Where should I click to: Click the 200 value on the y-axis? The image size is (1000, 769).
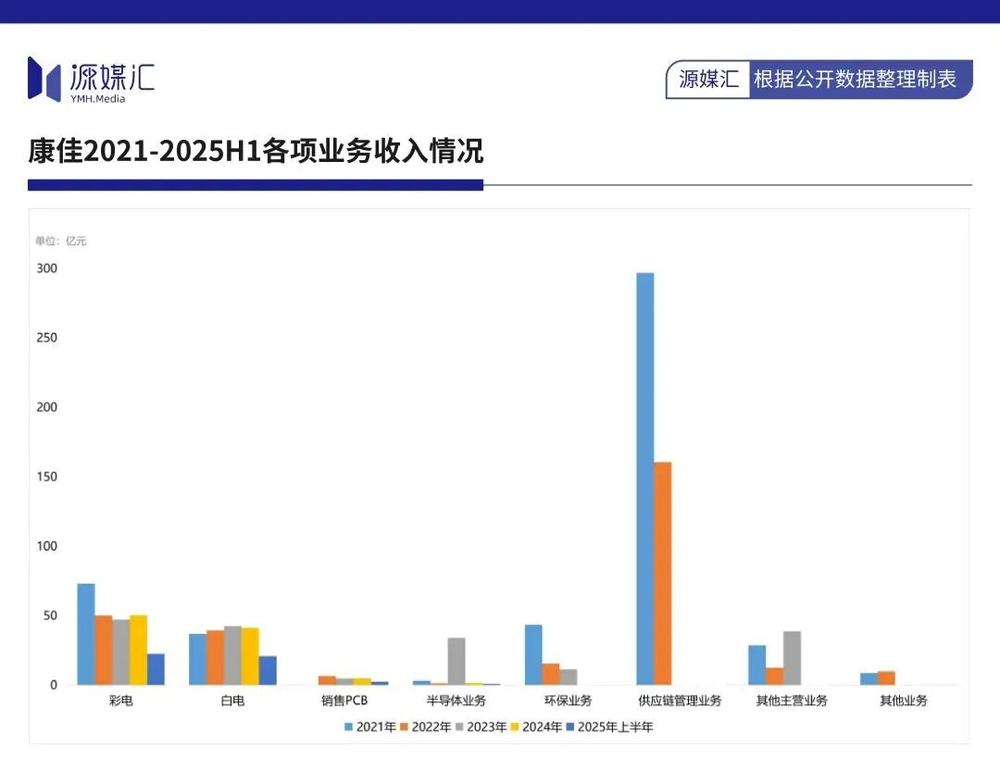47,407
